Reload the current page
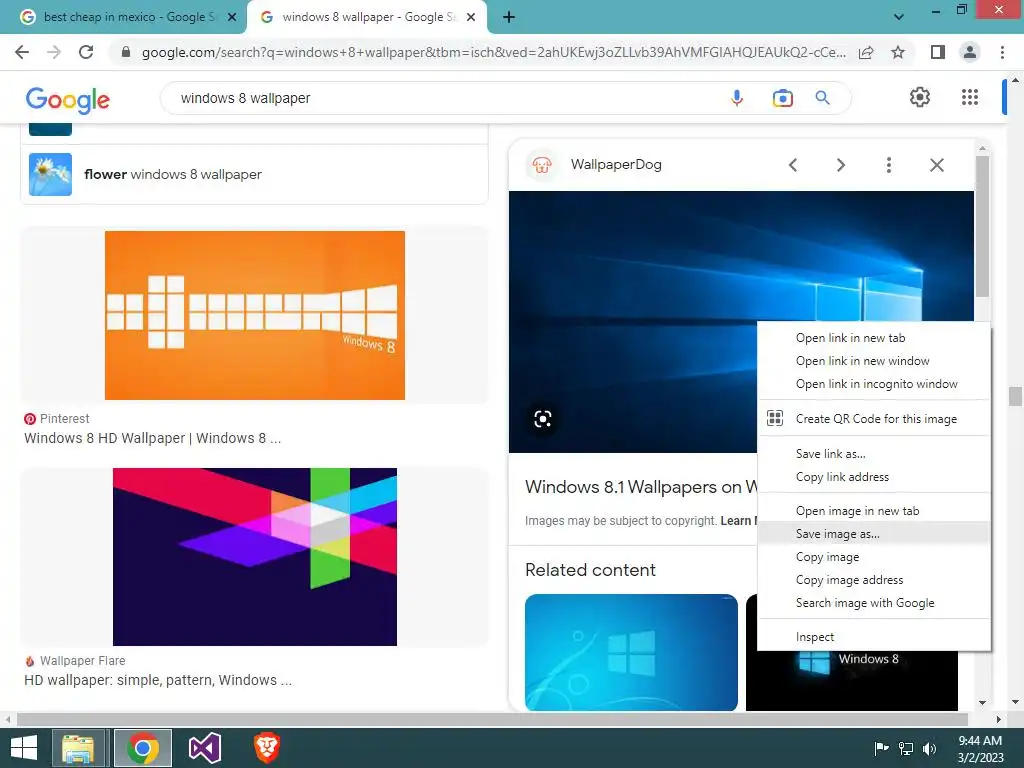 (x=86, y=52)
